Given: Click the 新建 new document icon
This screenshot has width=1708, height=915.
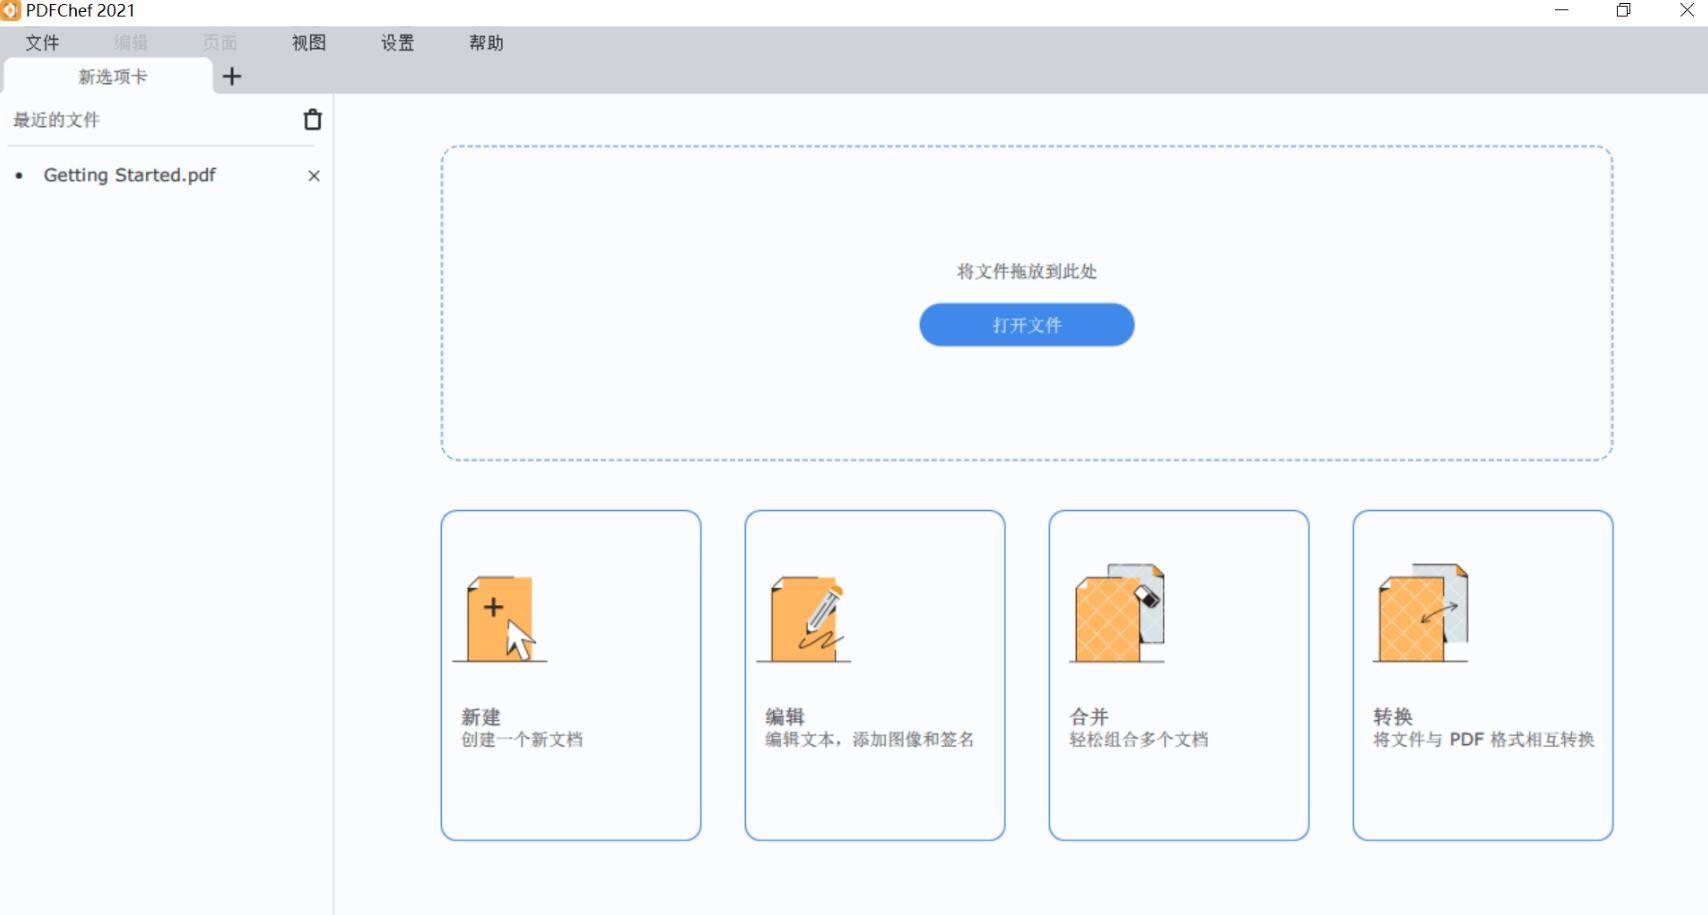Looking at the screenshot, I should click(x=500, y=618).
